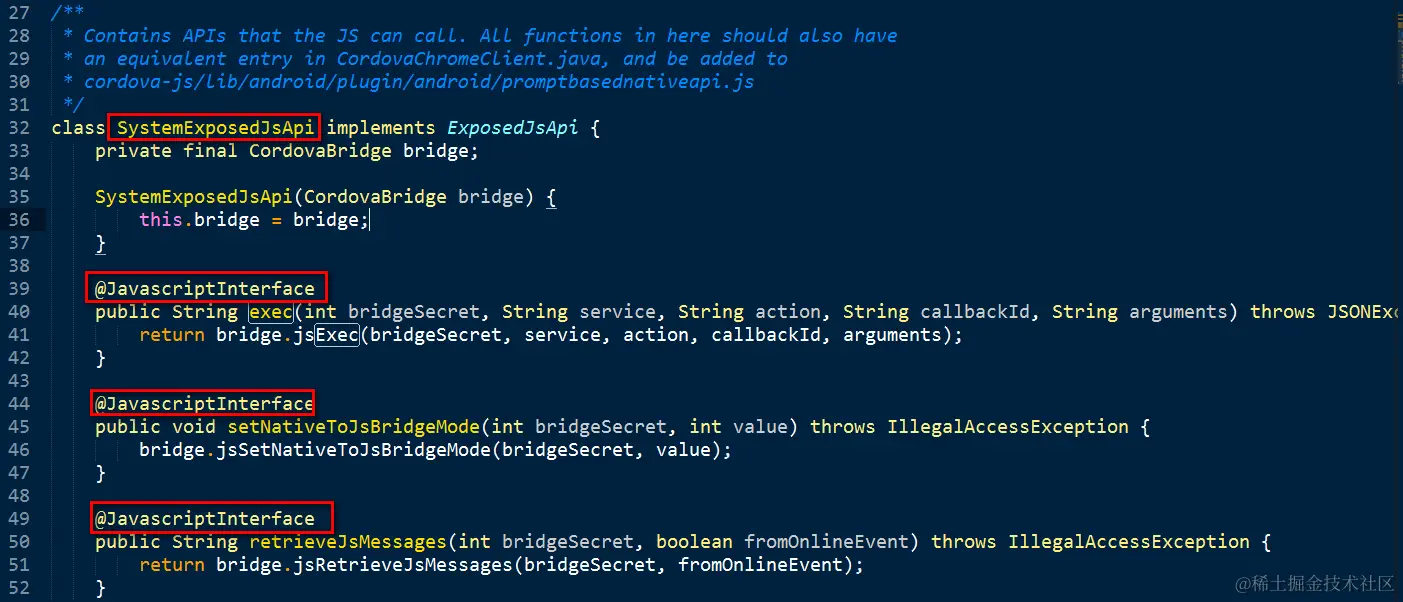Click the @JavascriptInterface annotation on line 39
1403x602 pixels.
click(205, 289)
